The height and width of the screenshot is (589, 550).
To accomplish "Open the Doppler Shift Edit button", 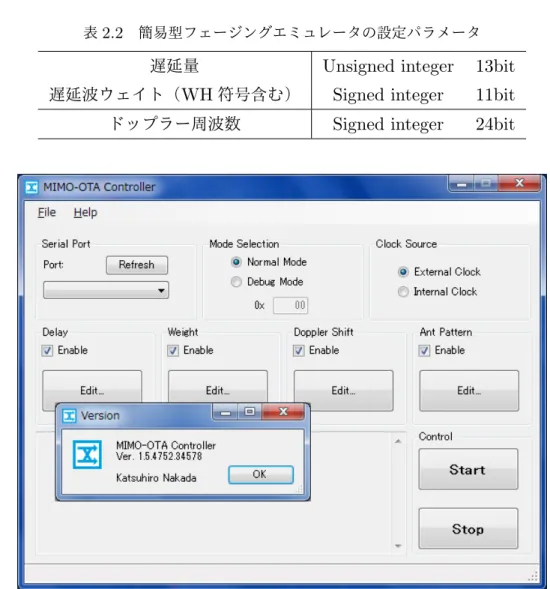I will pyautogui.click(x=343, y=391).
